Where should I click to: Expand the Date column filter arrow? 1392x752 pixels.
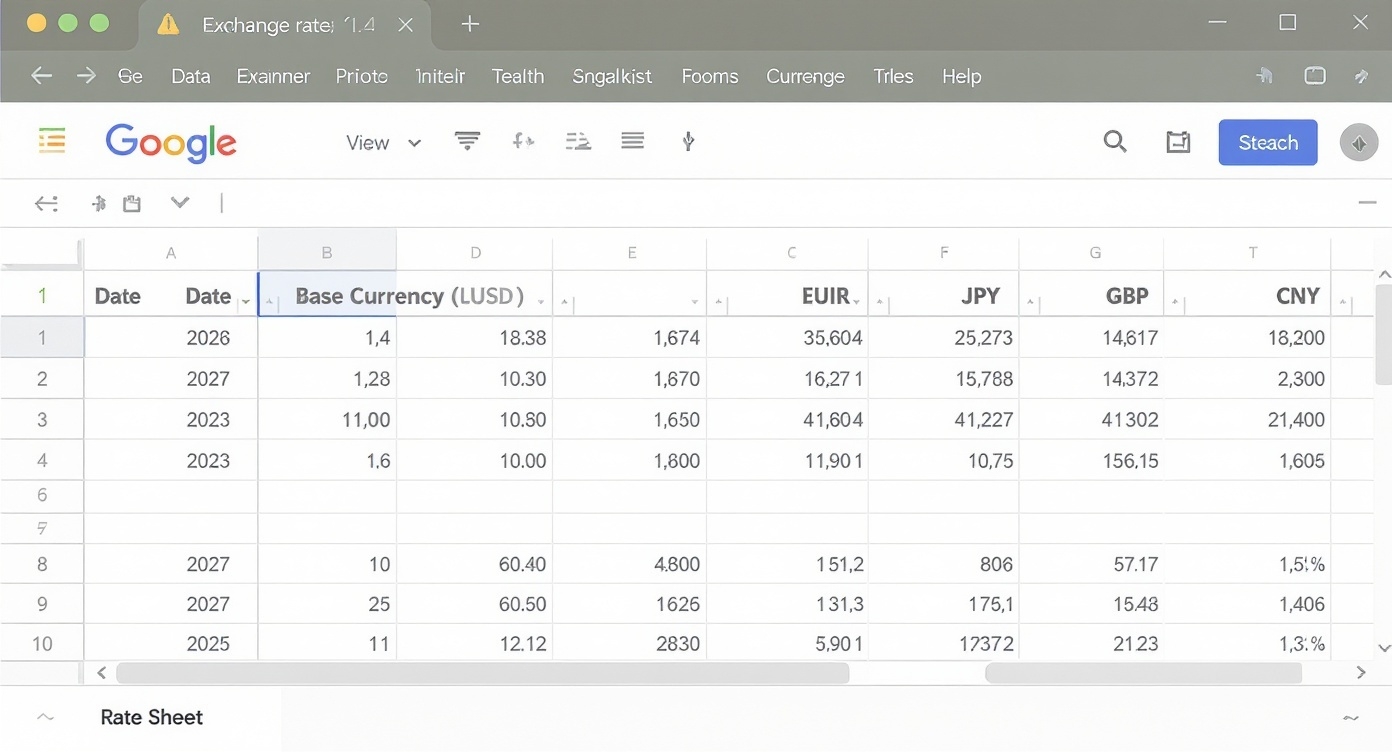(x=245, y=299)
